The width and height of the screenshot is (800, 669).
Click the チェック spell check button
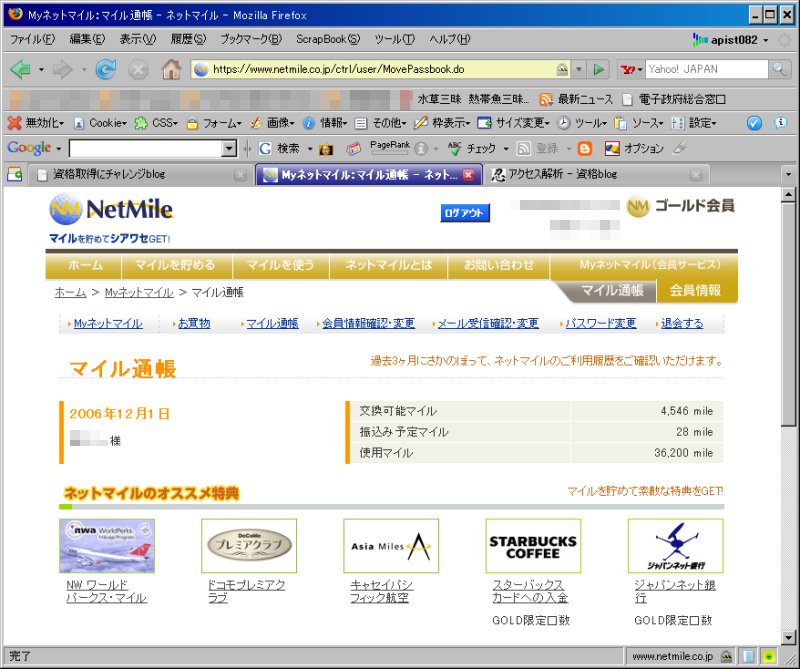click(x=472, y=148)
